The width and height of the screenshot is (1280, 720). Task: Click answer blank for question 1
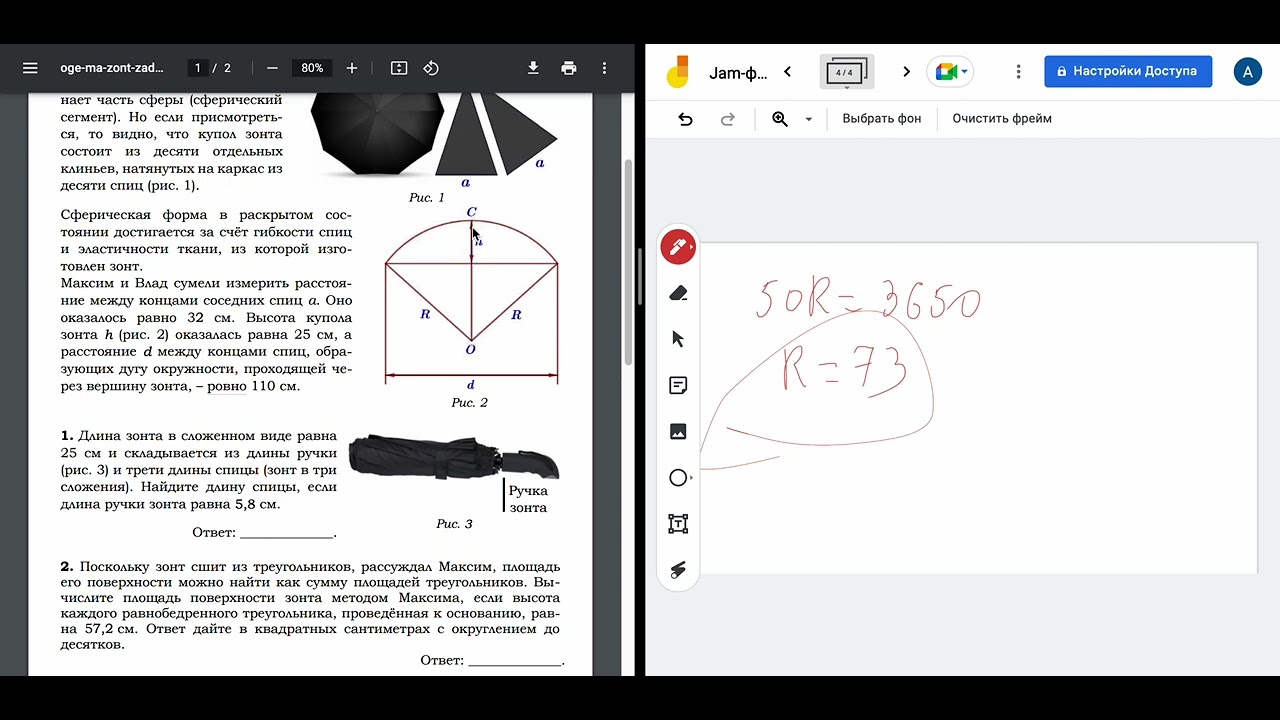pos(287,534)
